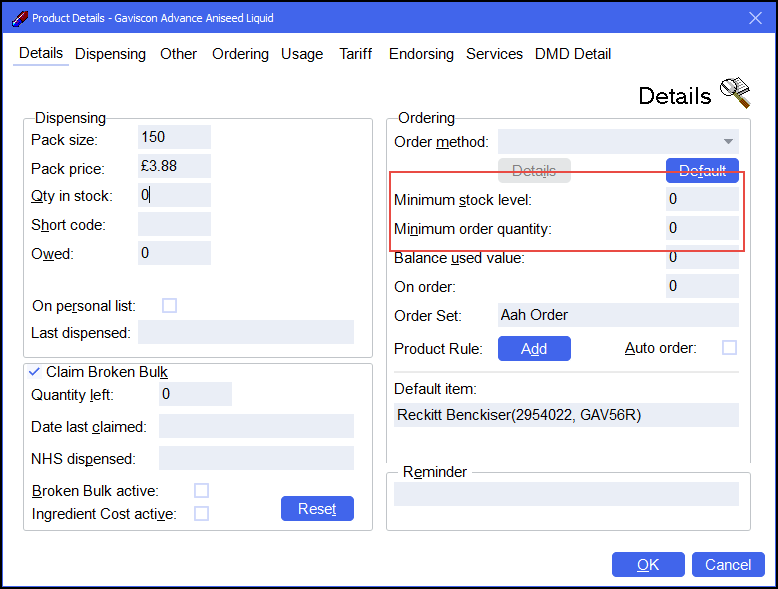Enable the Auto order checkbox
The image size is (778, 589).
[x=730, y=348]
